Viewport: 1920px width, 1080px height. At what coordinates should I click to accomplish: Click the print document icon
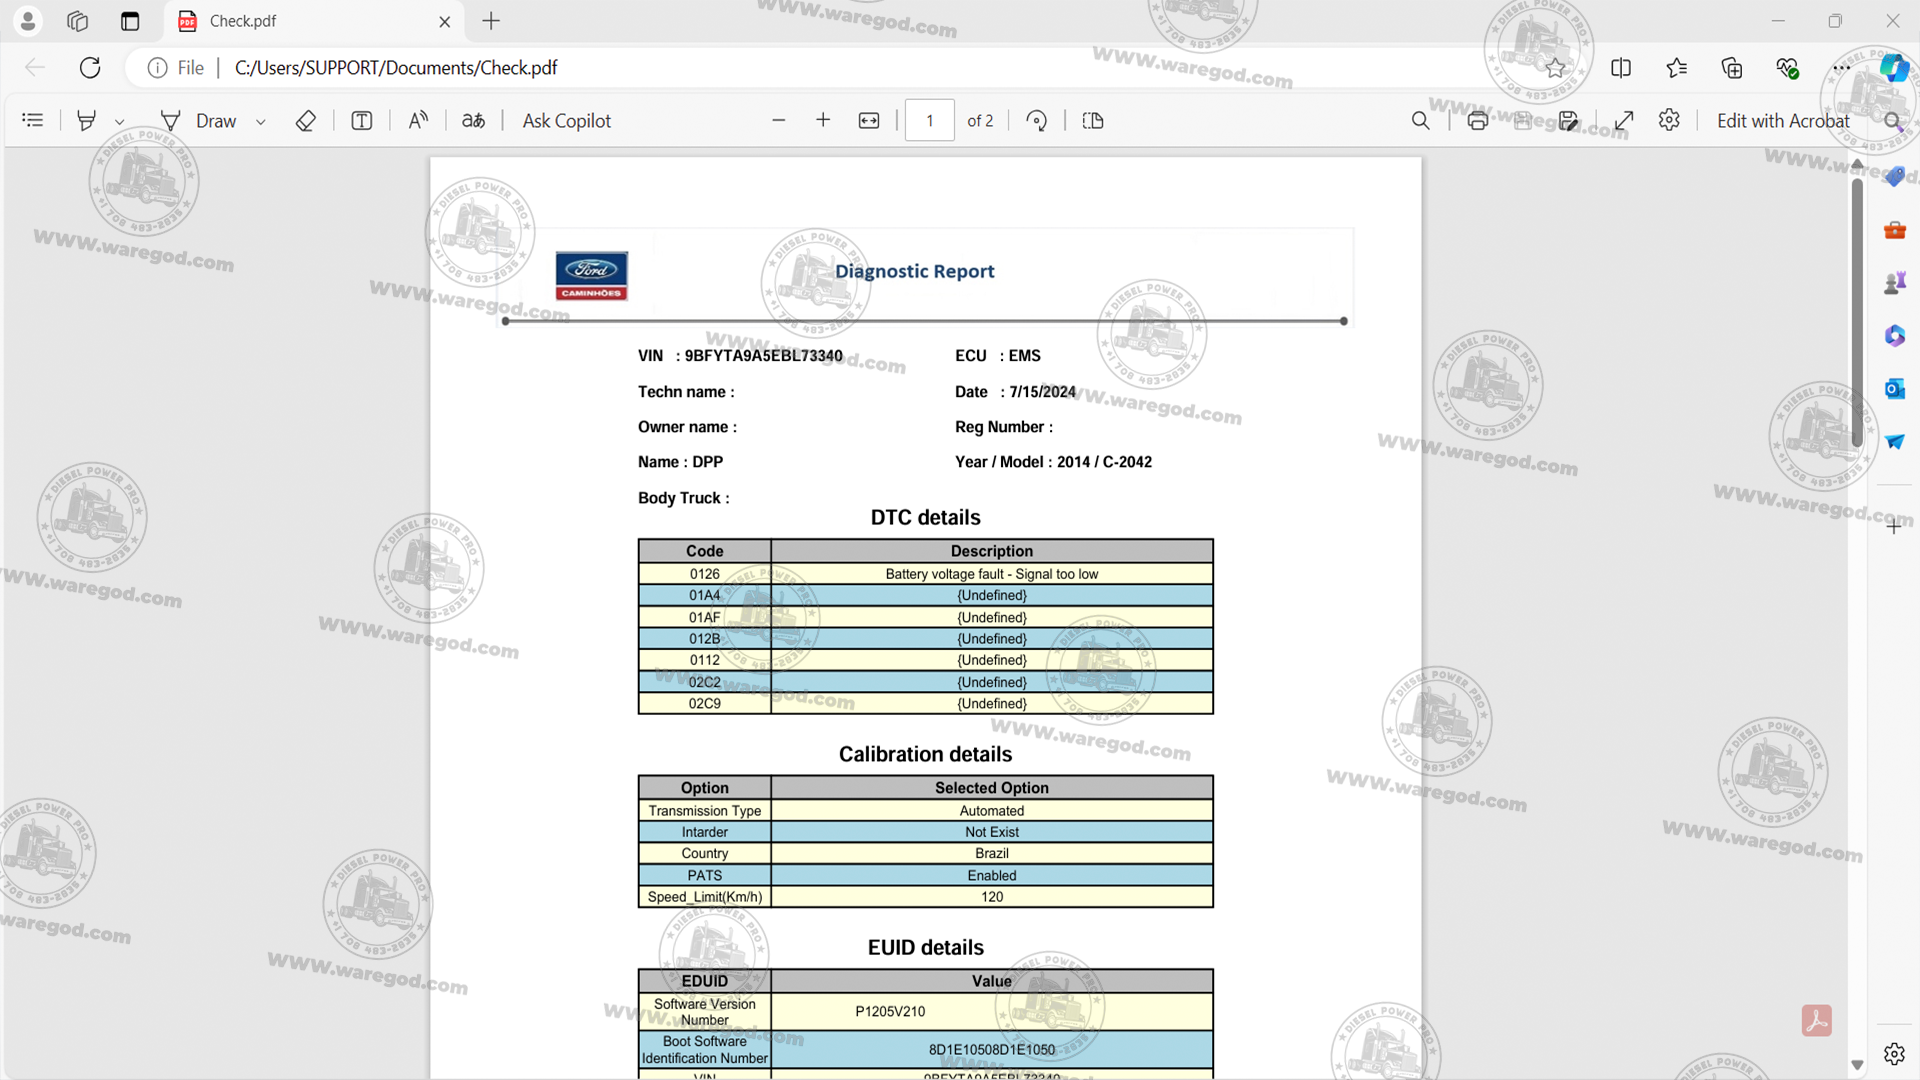coord(1477,121)
